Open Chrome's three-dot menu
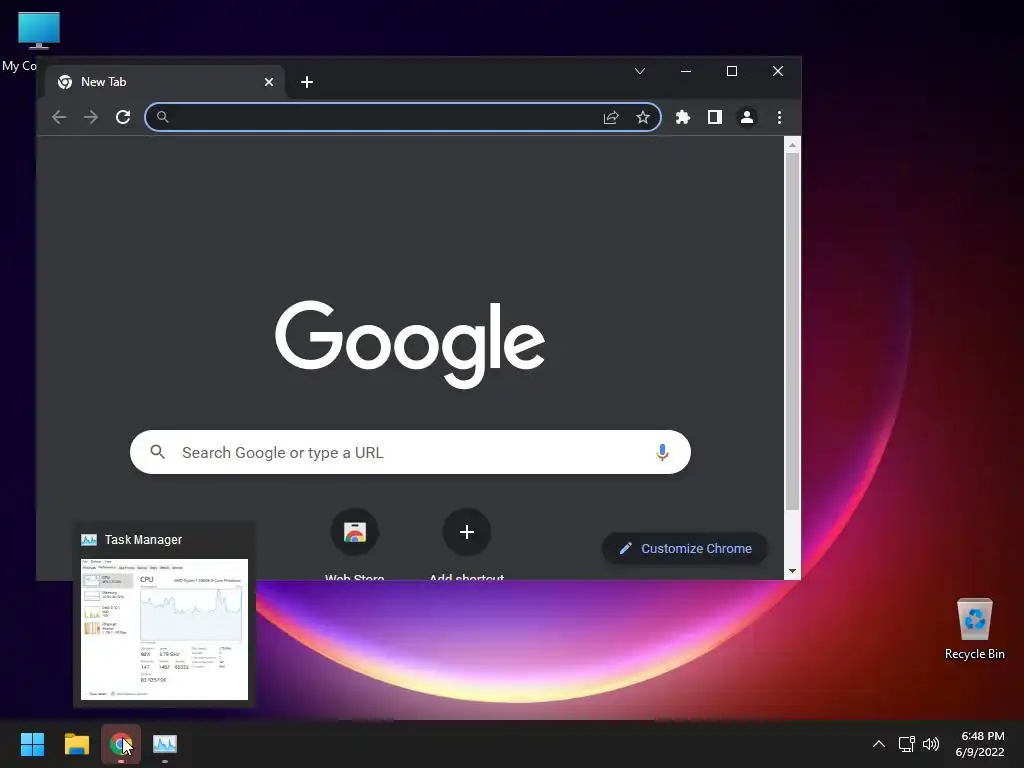The height and width of the screenshot is (768, 1024). coord(779,117)
